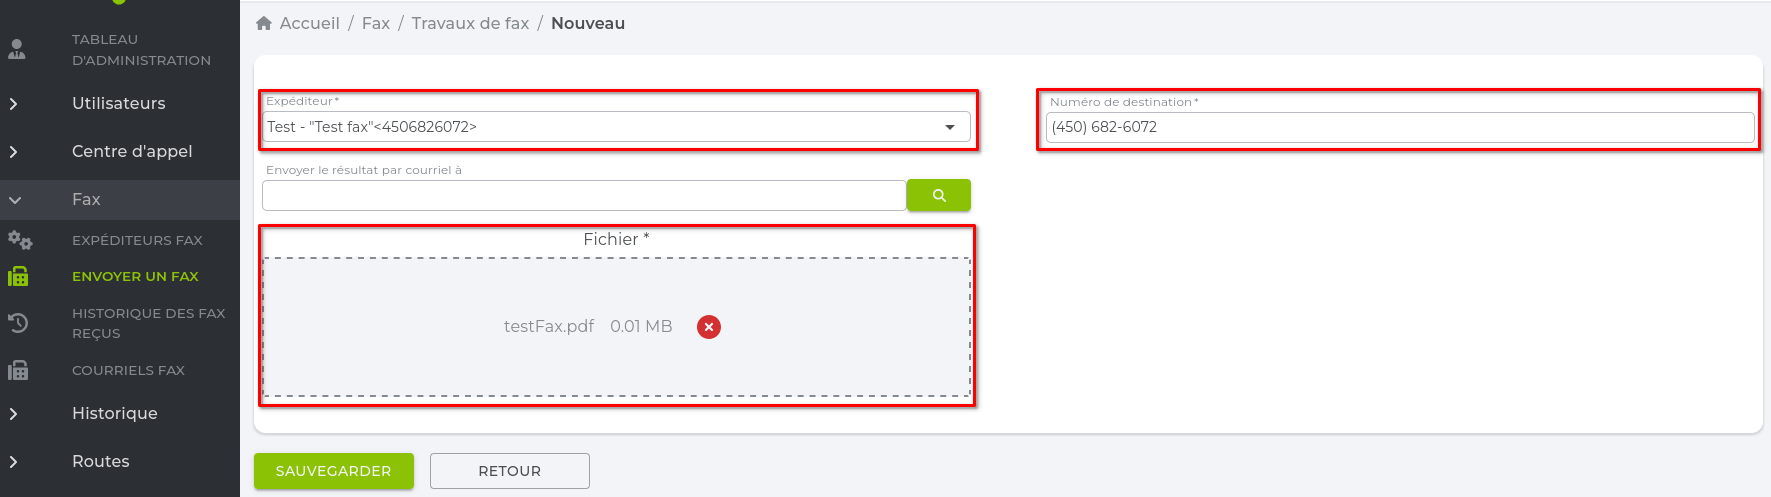Click the green search magnifier button
The image size is (1771, 497).
click(x=938, y=195)
